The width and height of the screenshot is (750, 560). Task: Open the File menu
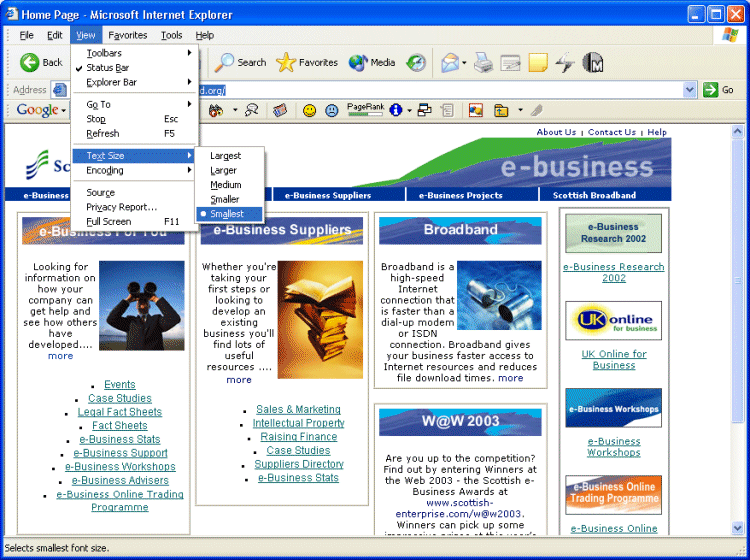click(26, 35)
